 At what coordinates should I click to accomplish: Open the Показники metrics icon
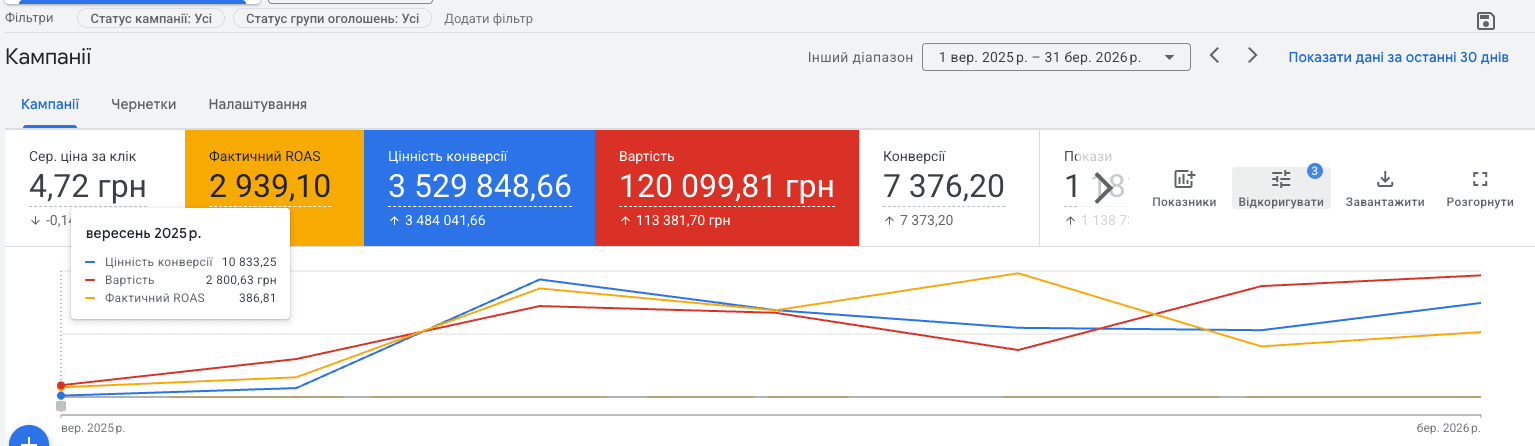(x=1184, y=188)
